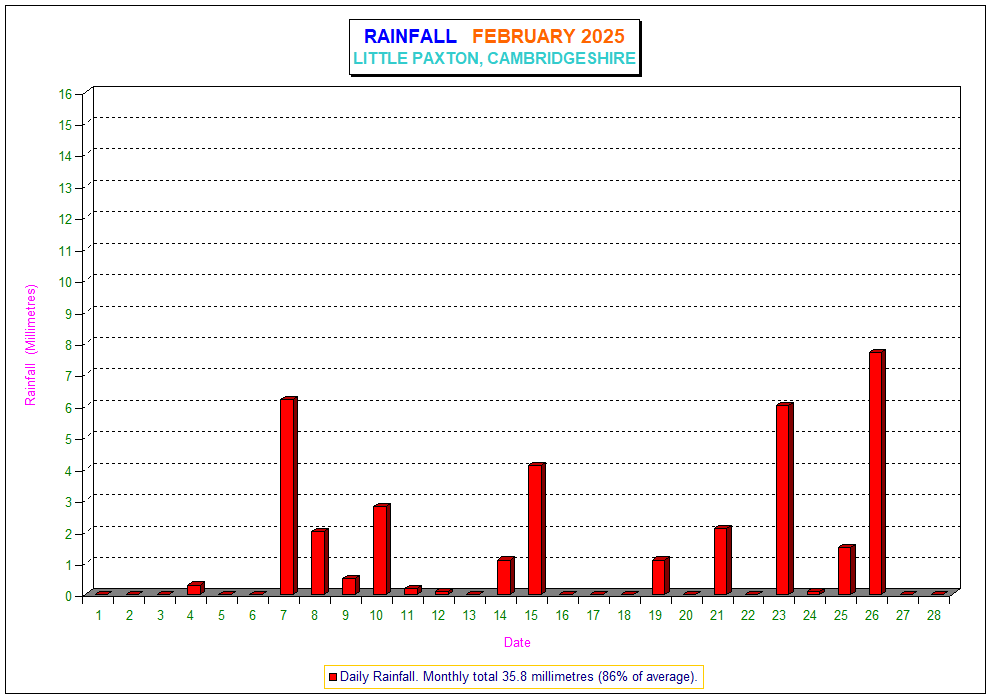The image size is (991, 698).
Task: Click y-axis value label '0'
Action: pyautogui.click(x=69, y=596)
